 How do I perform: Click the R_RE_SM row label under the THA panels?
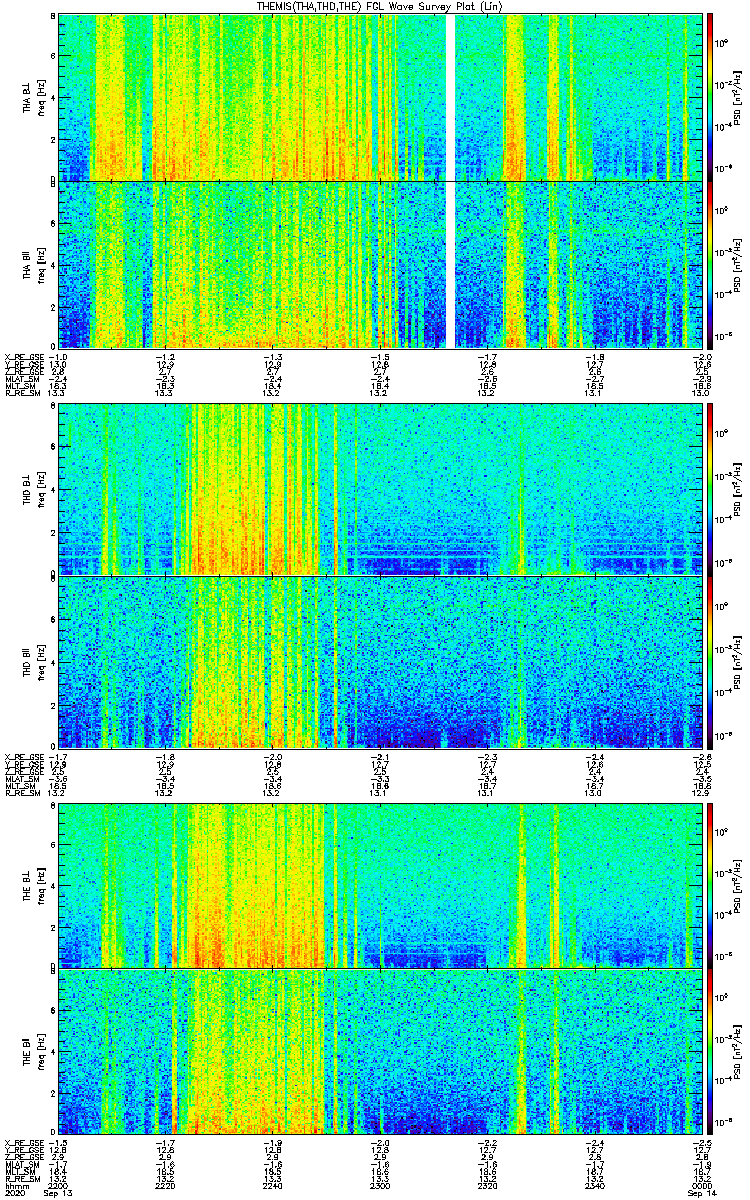(23, 392)
